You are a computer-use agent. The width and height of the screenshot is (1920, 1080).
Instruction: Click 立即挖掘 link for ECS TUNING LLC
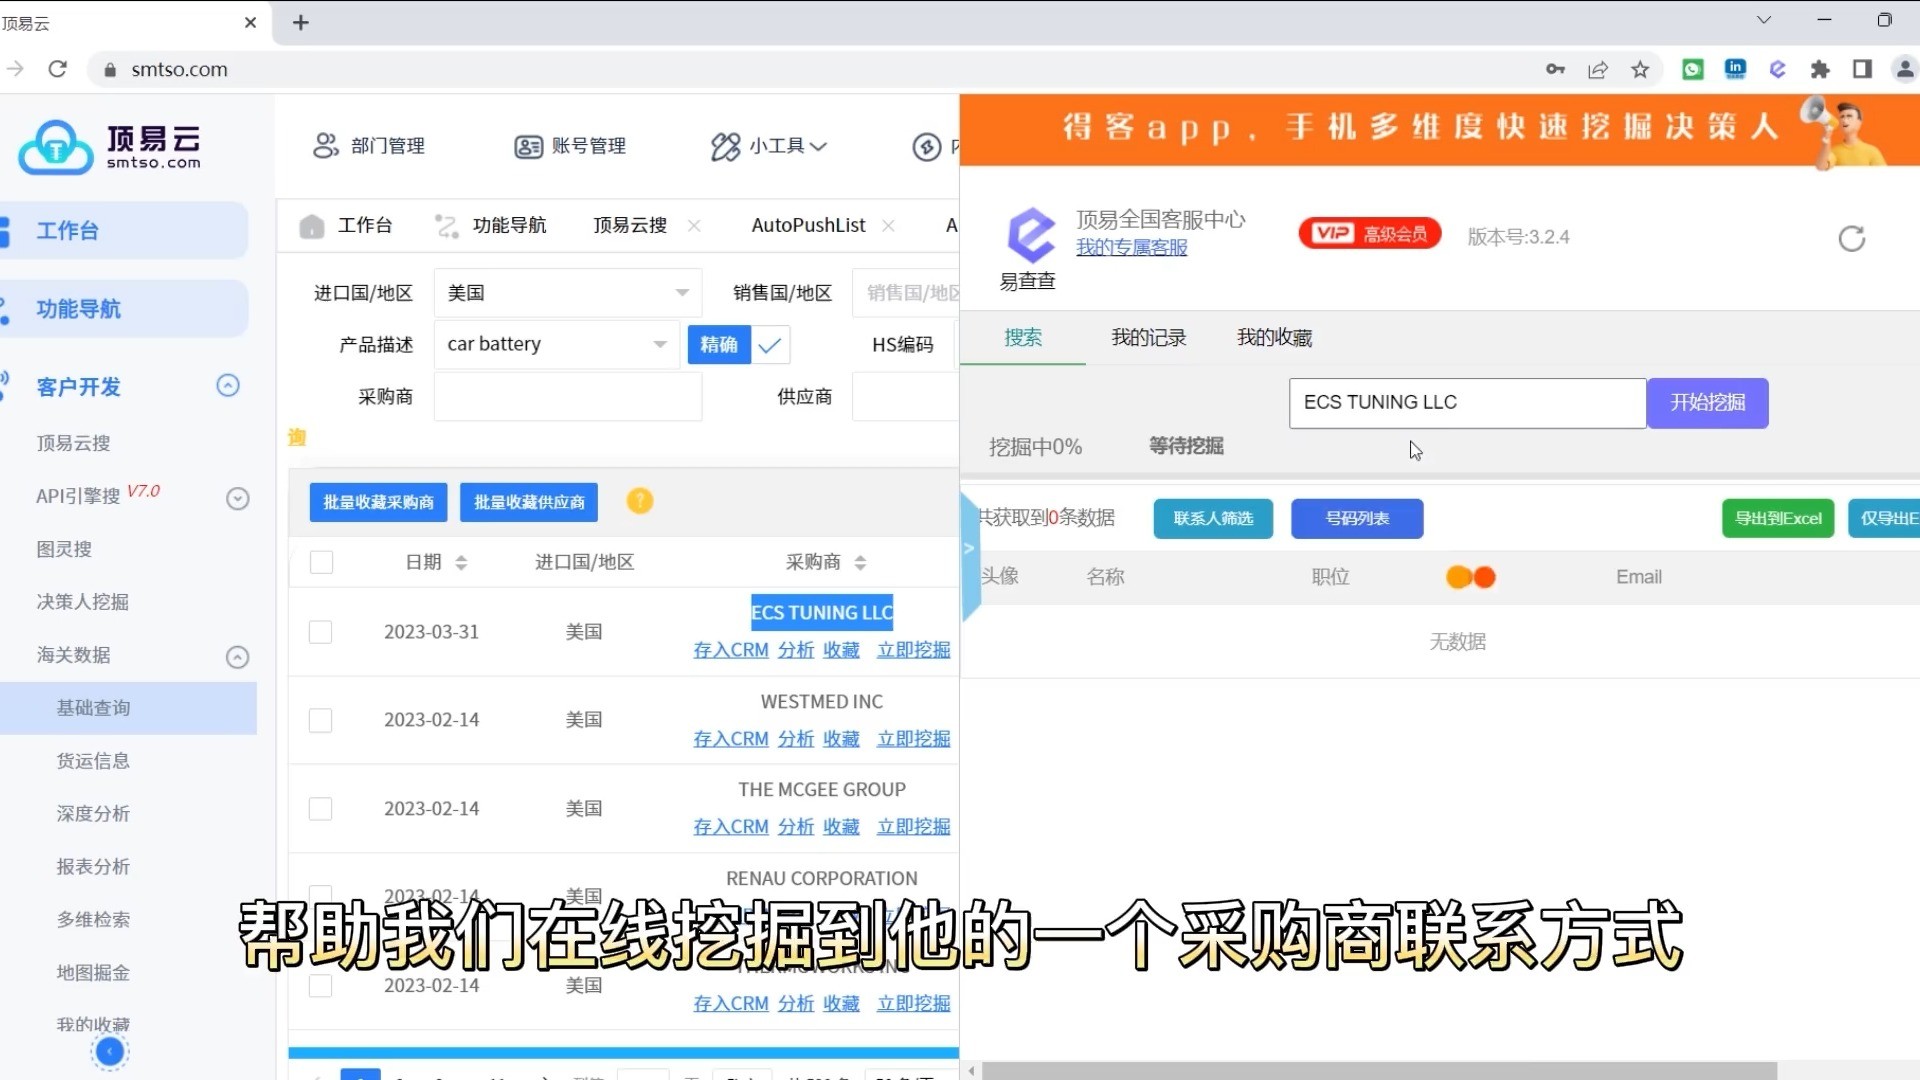pos(913,650)
